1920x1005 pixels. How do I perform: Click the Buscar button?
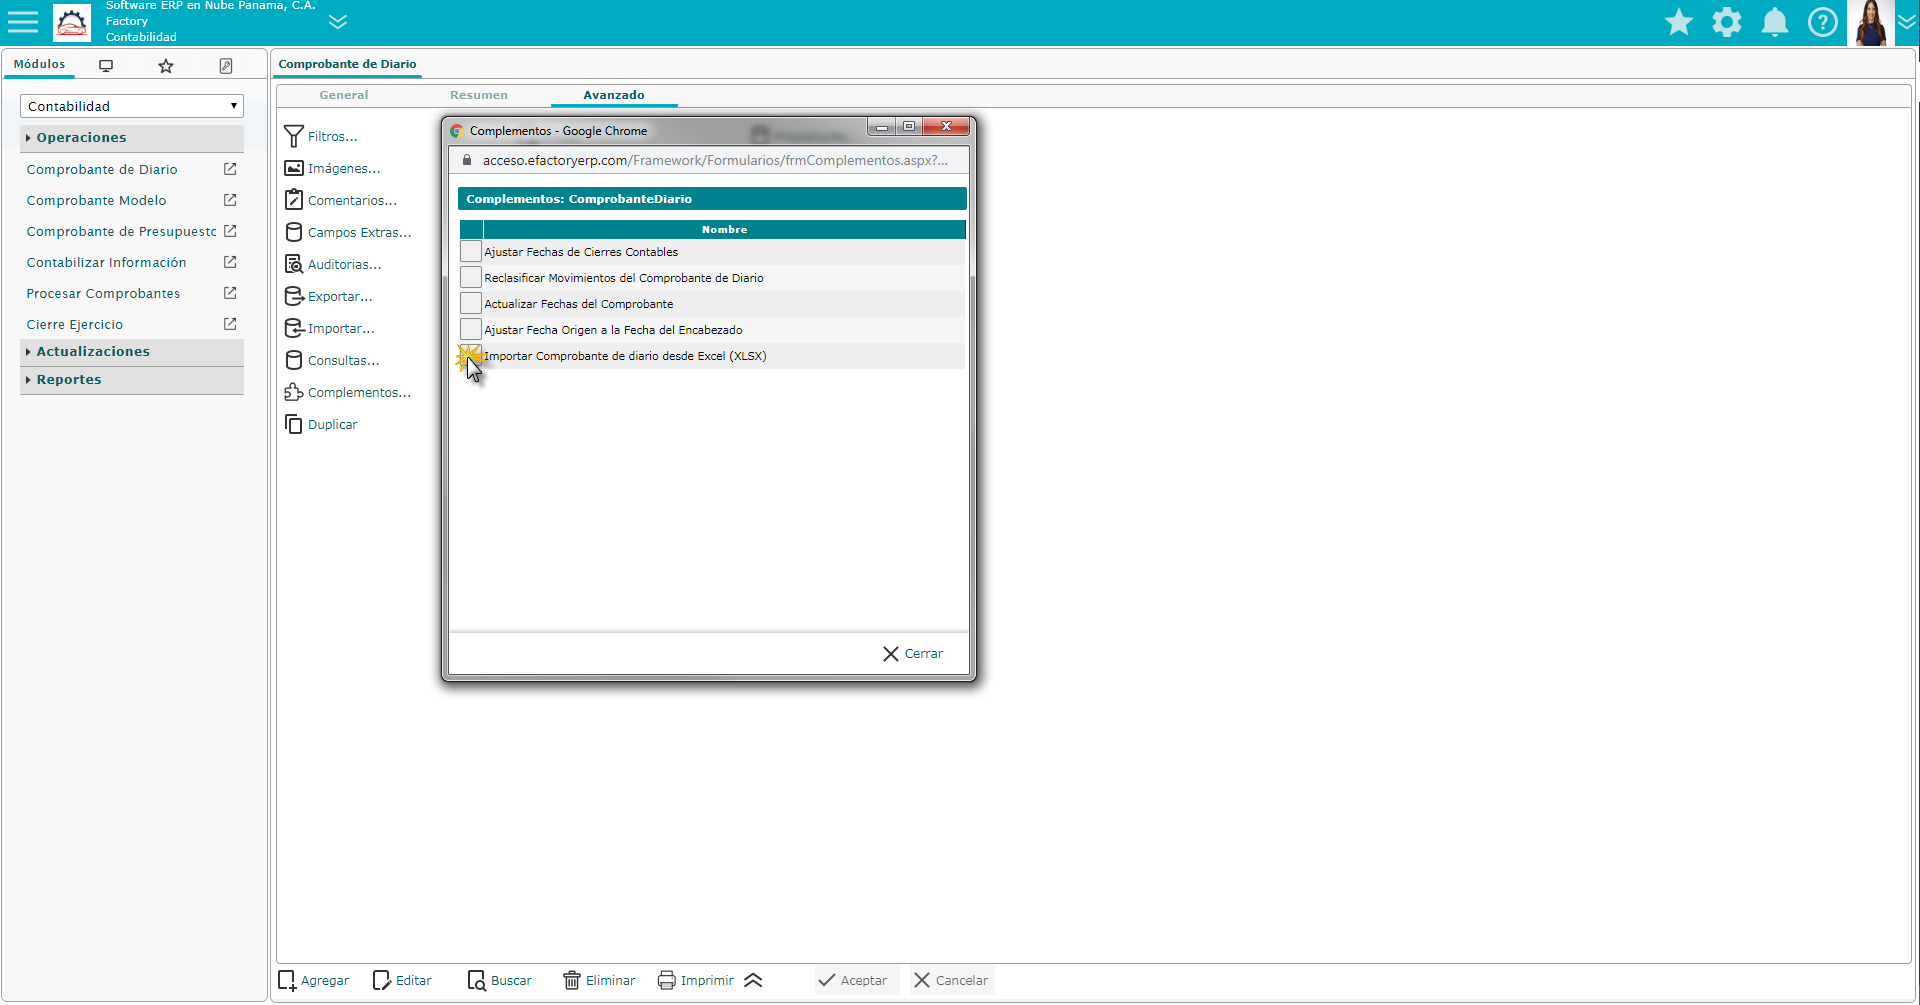click(500, 981)
